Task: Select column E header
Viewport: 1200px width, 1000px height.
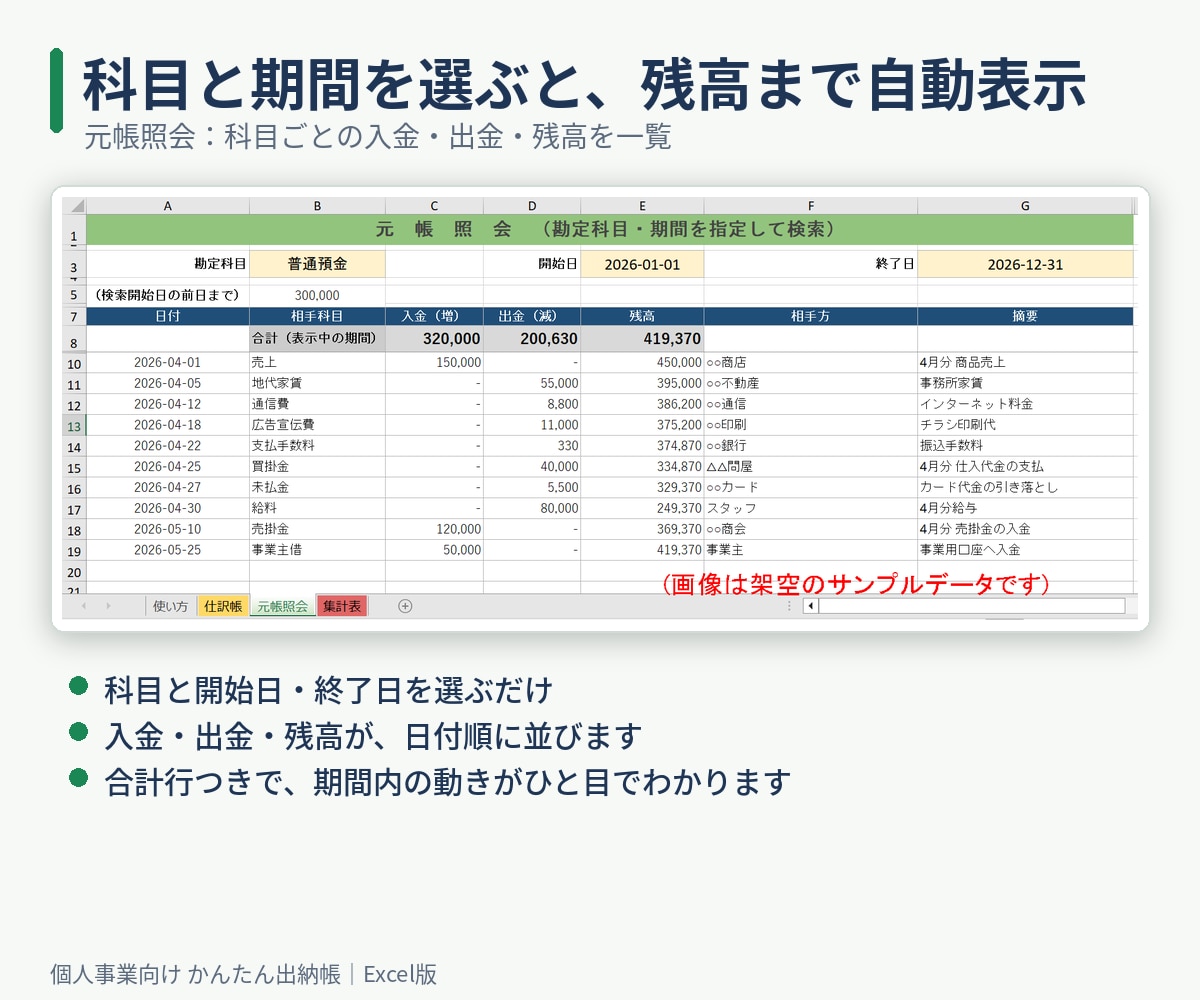Action: coord(642,205)
